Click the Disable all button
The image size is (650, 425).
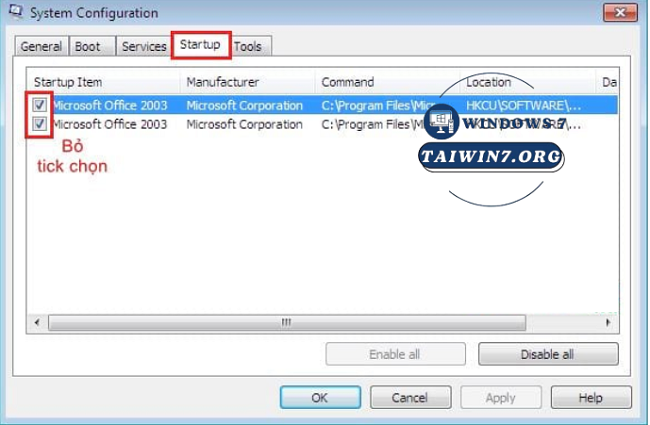pos(548,354)
